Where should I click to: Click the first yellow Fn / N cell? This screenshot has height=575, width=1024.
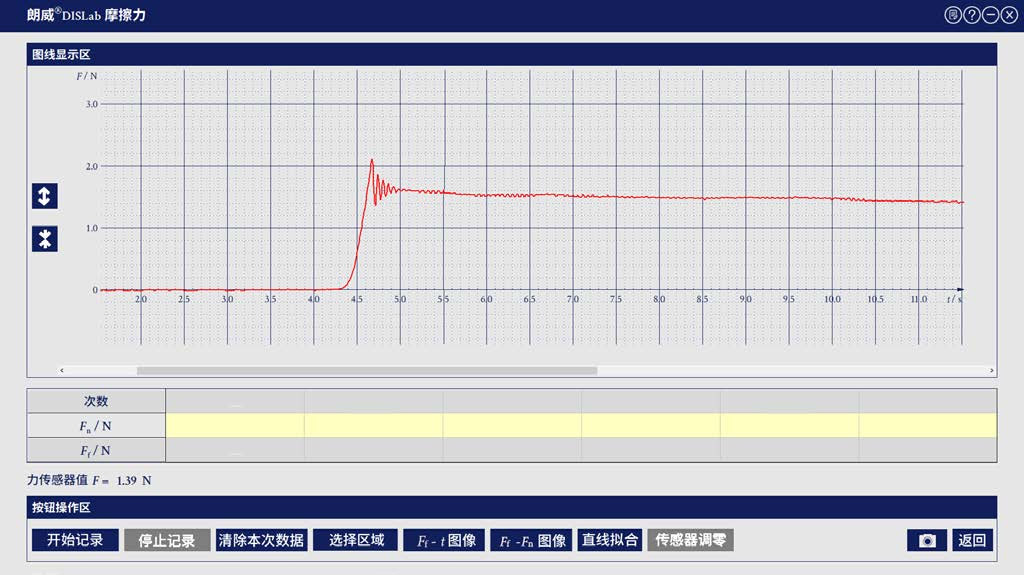(x=235, y=425)
